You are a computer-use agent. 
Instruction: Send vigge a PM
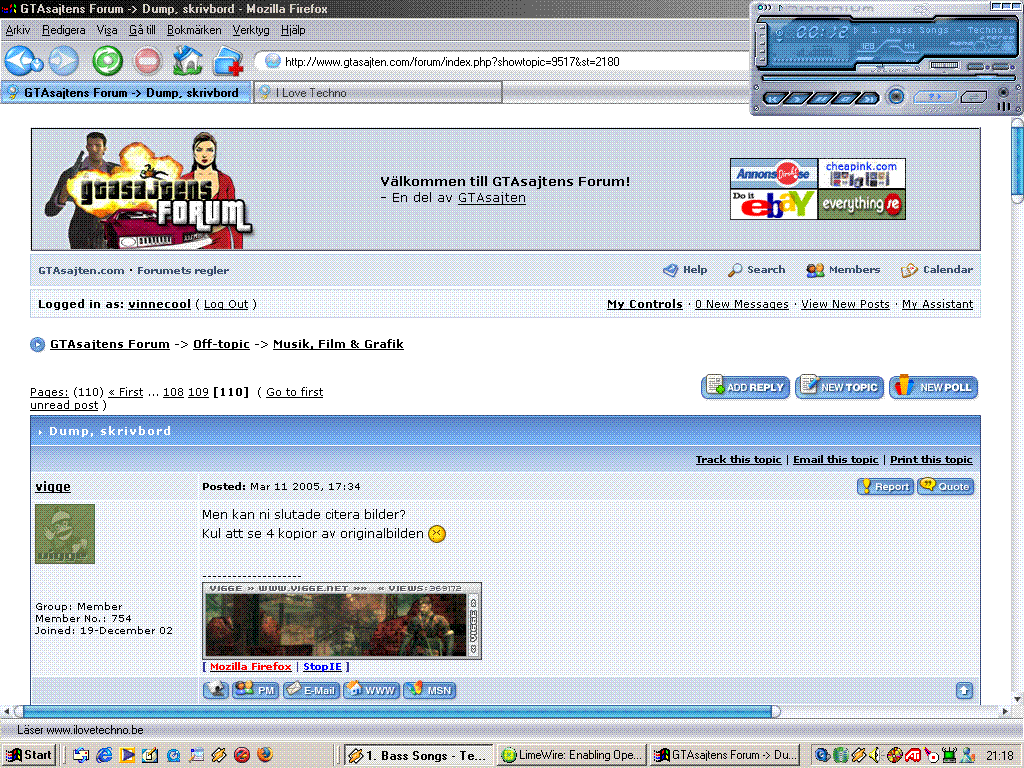(x=256, y=690)
